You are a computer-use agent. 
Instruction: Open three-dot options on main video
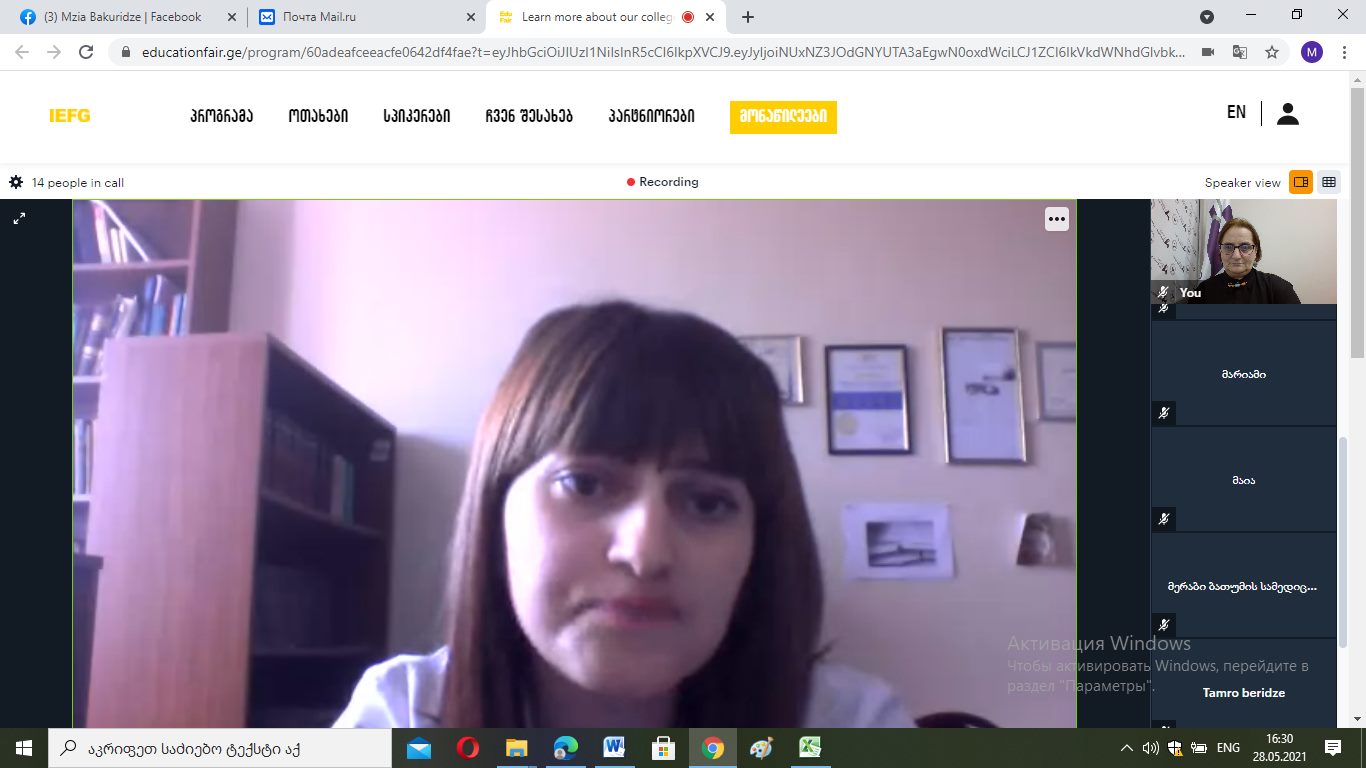pos(1057,219)
